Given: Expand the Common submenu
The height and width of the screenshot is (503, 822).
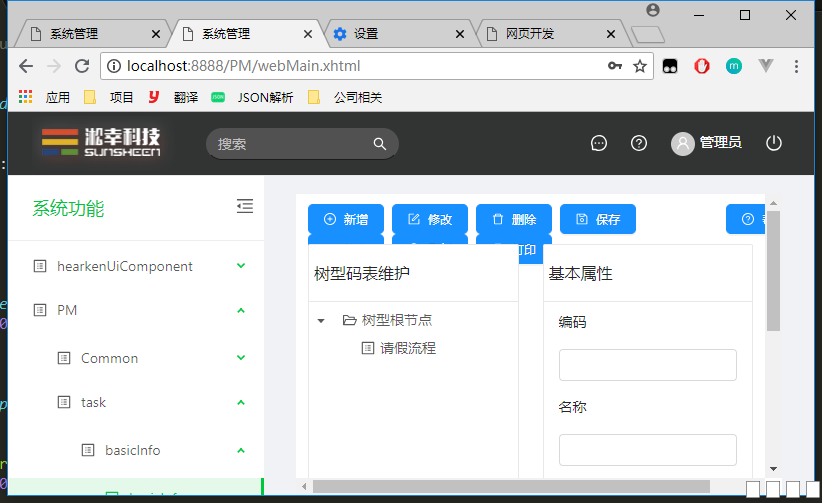Looking at the screenshot, I should click(240, 358).
